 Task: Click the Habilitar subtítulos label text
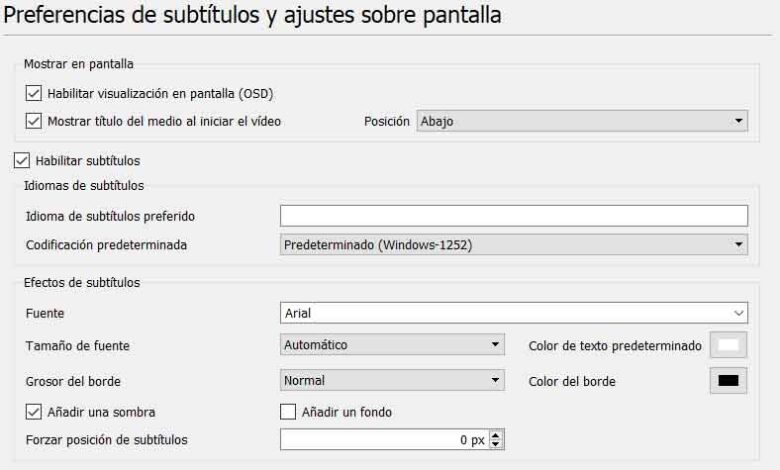coord(91,160)
